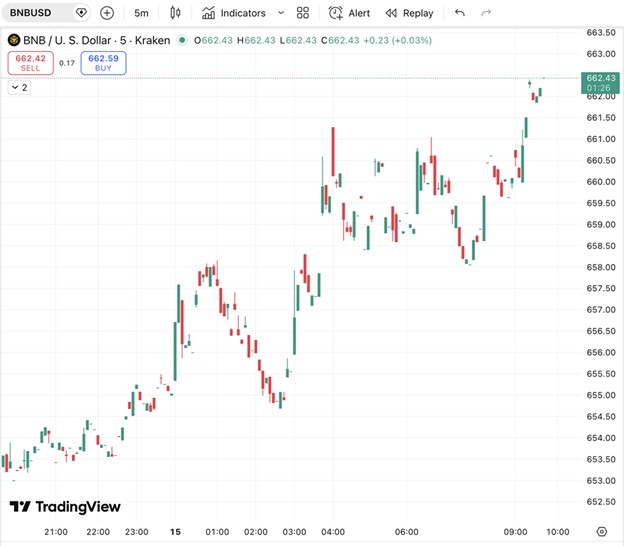
Task: Click the current price label 662.43
Action: pos(601,78)
